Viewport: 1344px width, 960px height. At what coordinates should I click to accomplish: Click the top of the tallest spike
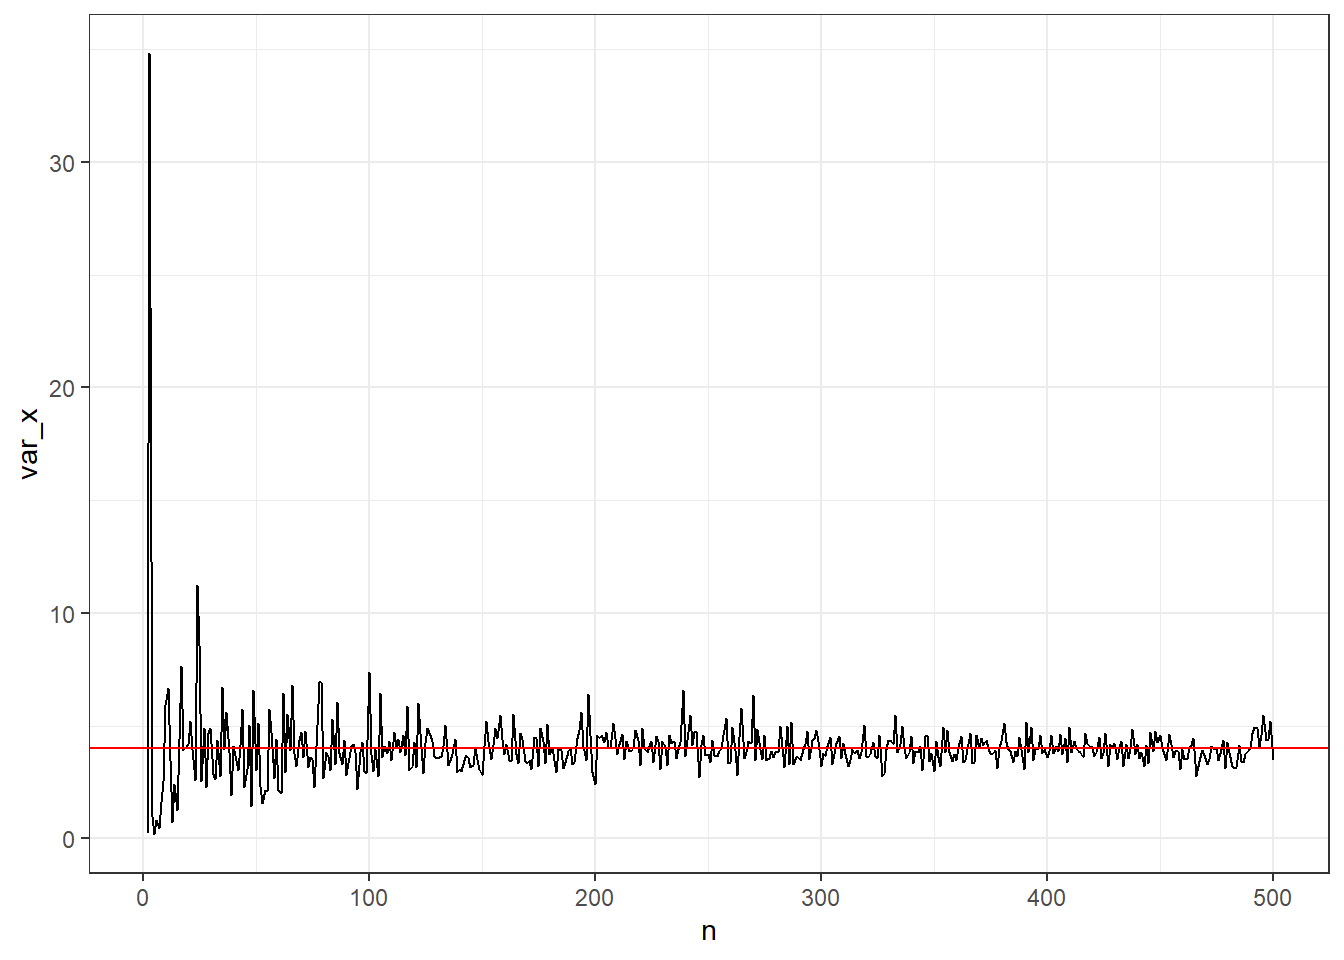pos(149,55)
